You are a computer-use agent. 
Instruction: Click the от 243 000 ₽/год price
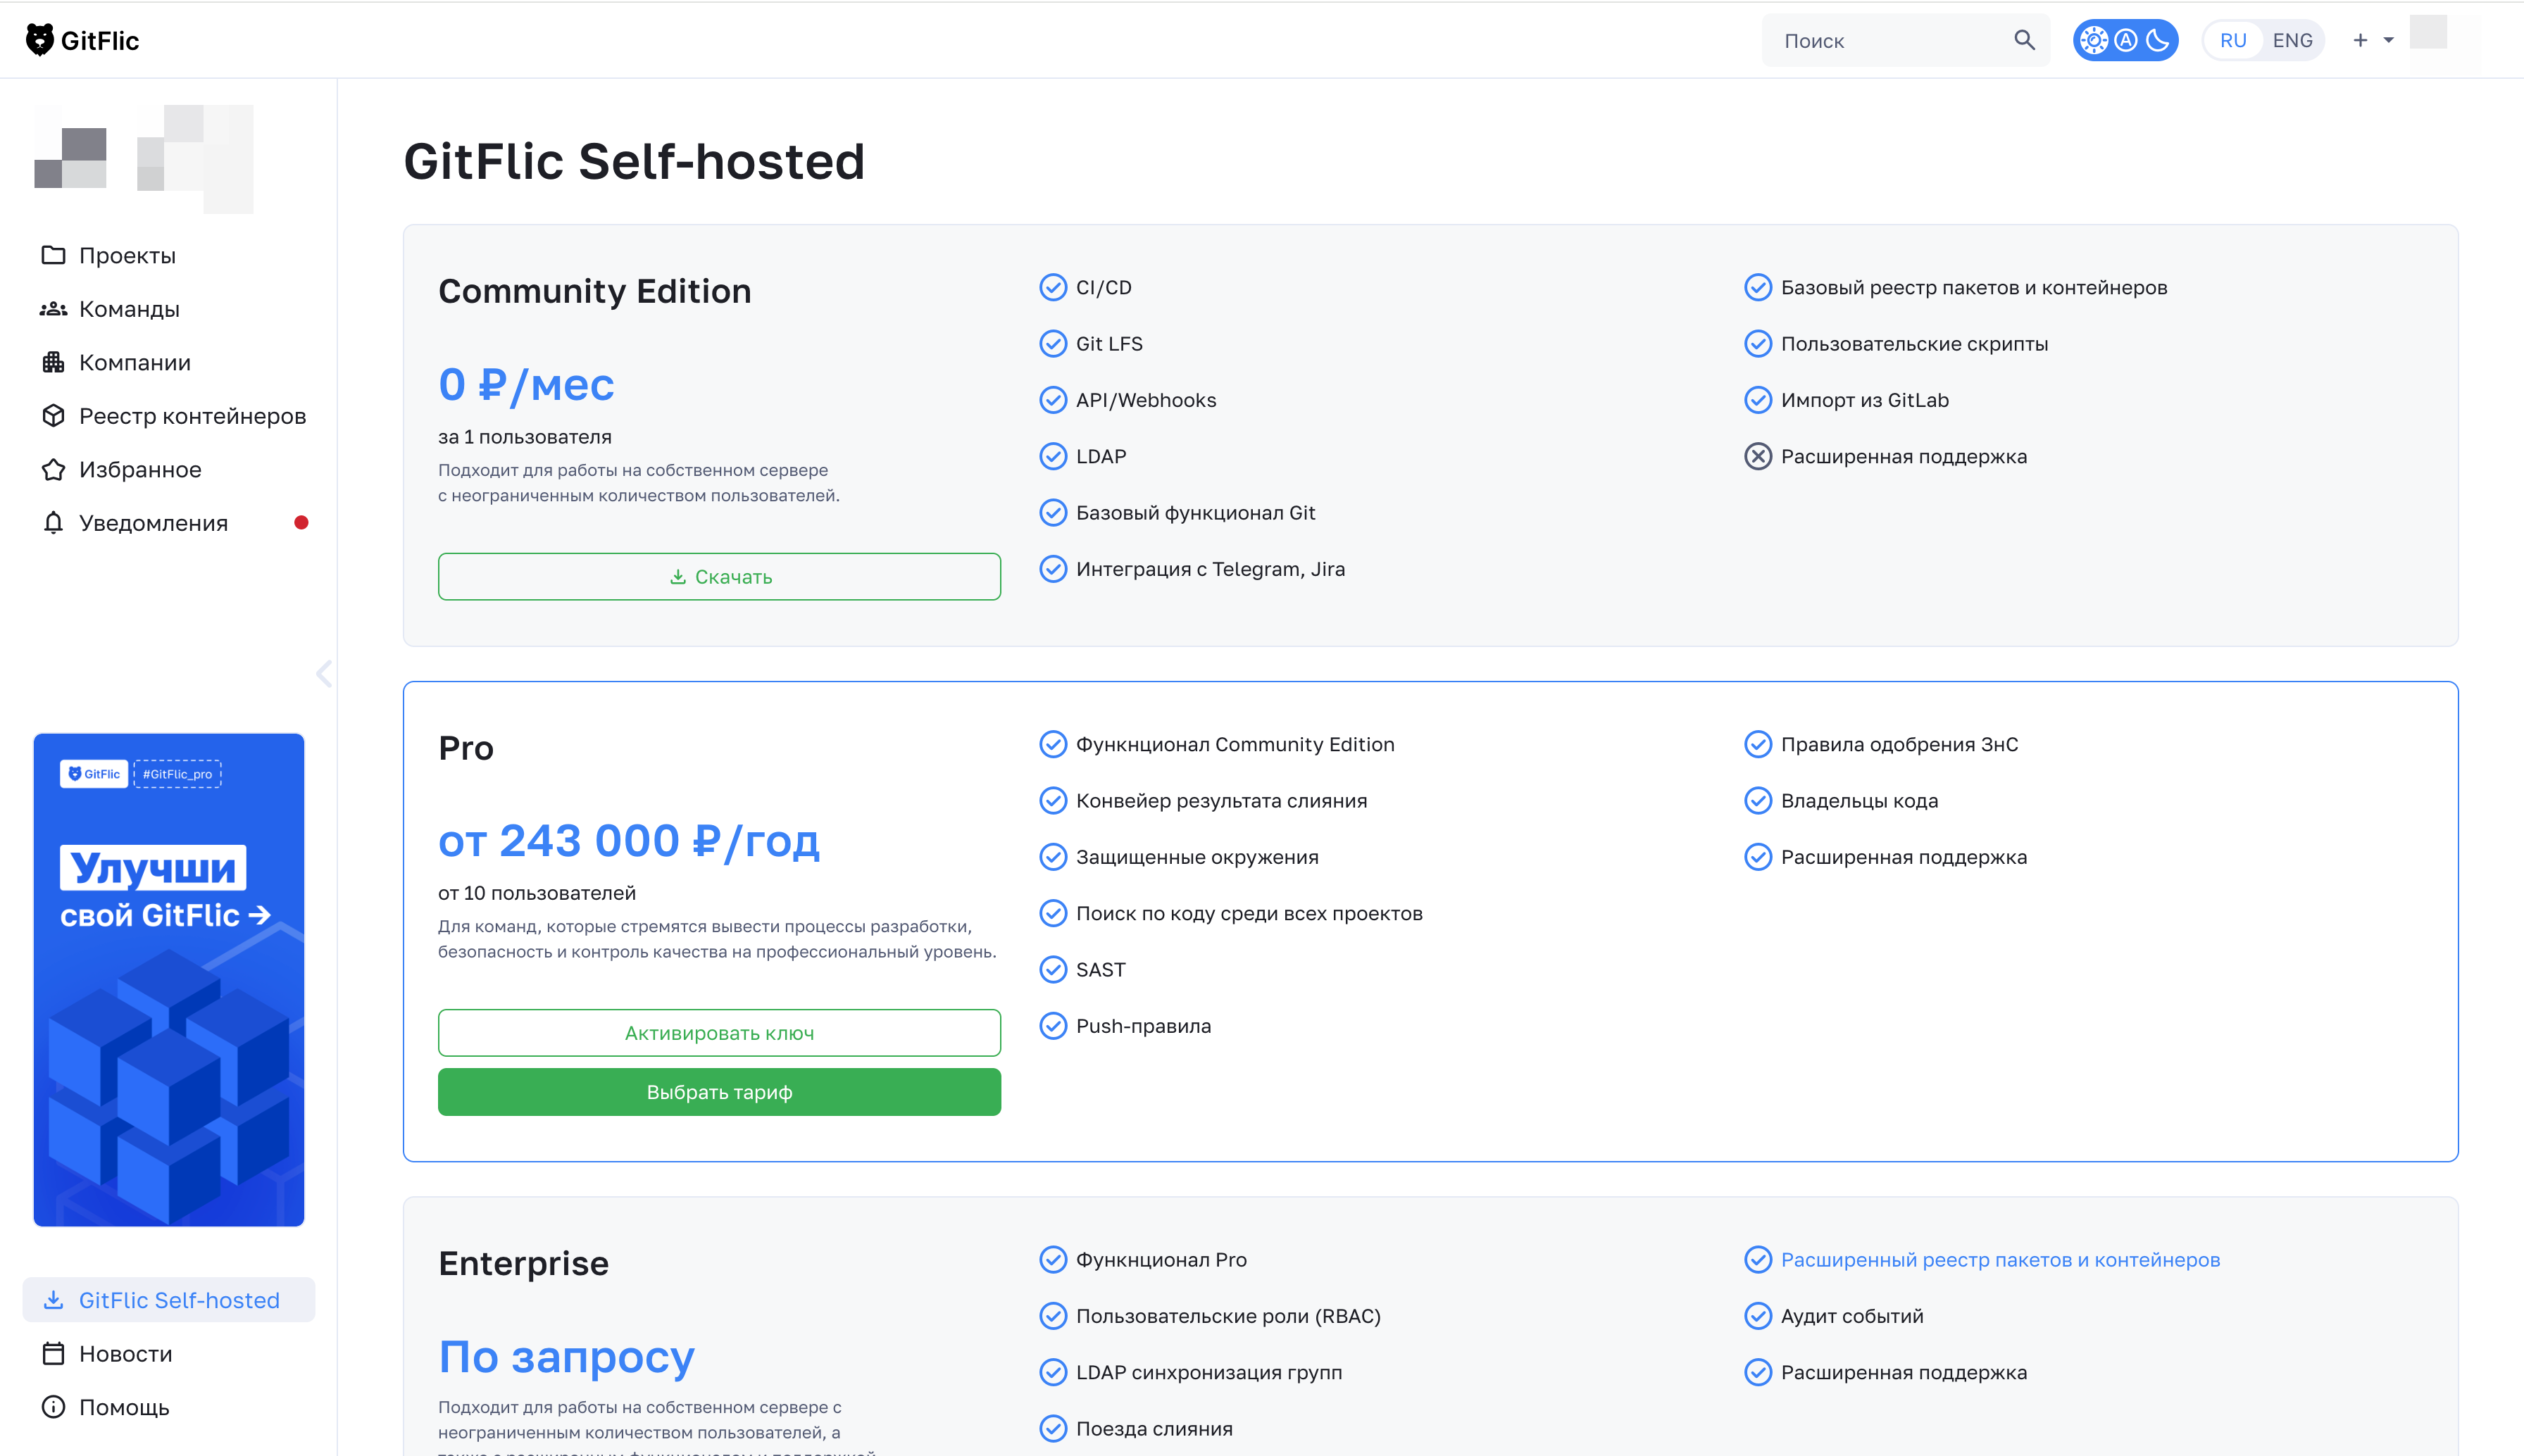629,842
